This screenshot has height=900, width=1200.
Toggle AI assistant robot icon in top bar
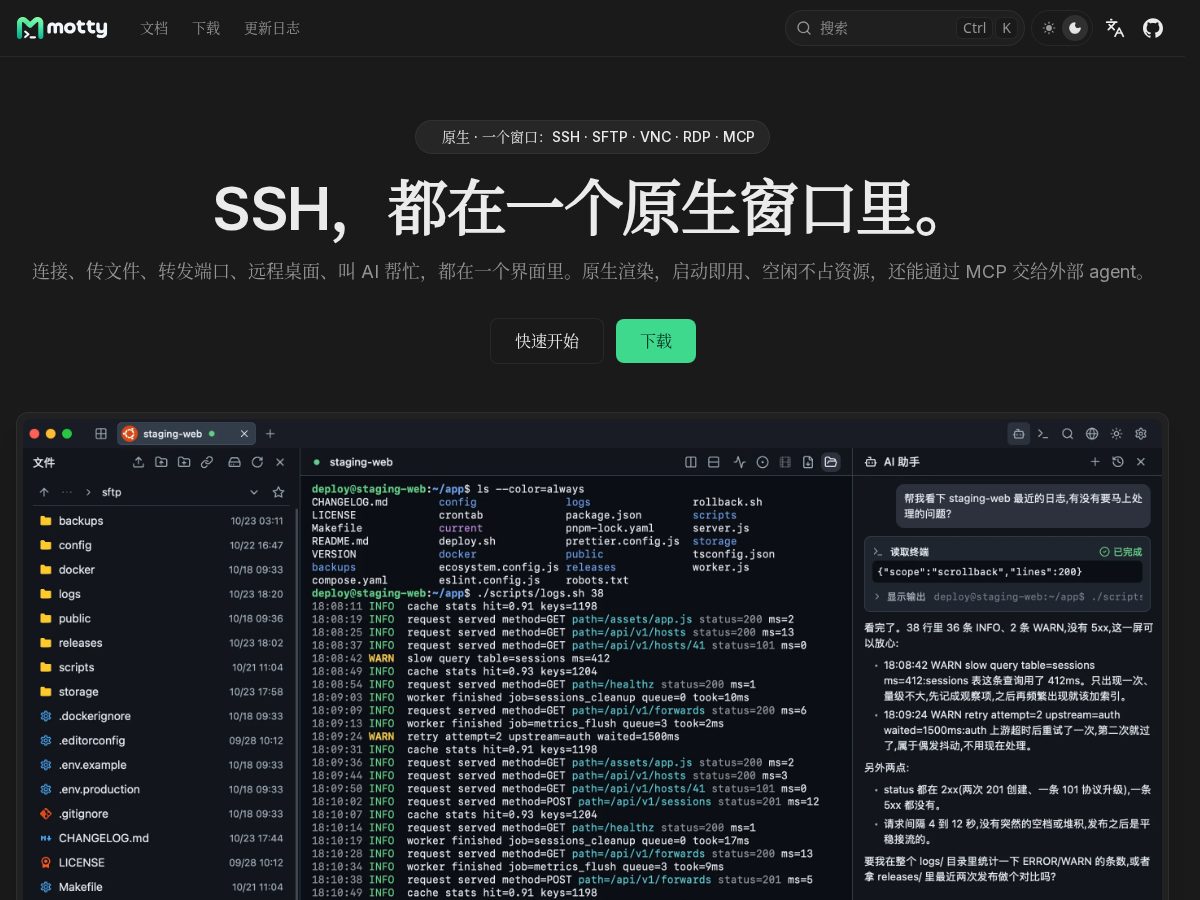click(x=1019, y=434)
